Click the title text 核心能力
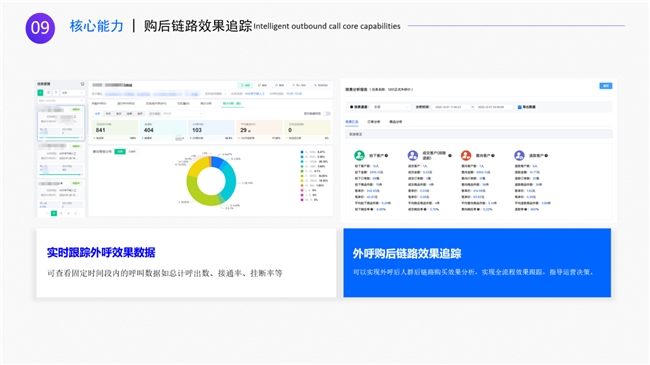The height and width of the screenshot is (365, 650). click(97, 26)
